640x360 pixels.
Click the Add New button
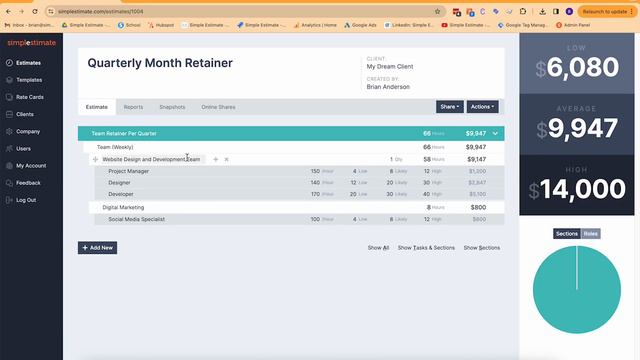98,248
